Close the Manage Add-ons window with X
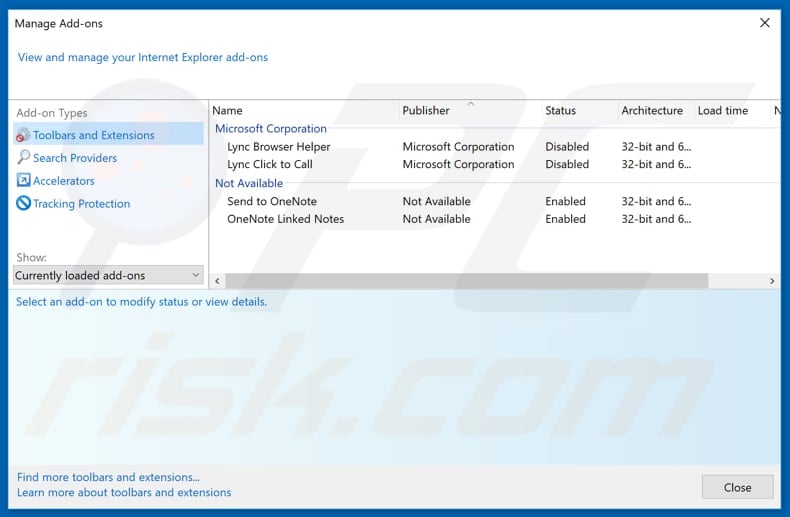Image resolution: width=790 pixels, height=517 pixels. coord(764,23)
